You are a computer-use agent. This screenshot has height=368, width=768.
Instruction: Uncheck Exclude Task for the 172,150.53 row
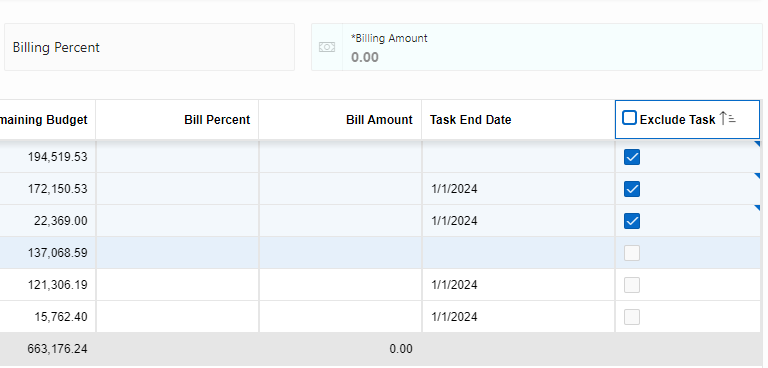(x=632, y=189)
